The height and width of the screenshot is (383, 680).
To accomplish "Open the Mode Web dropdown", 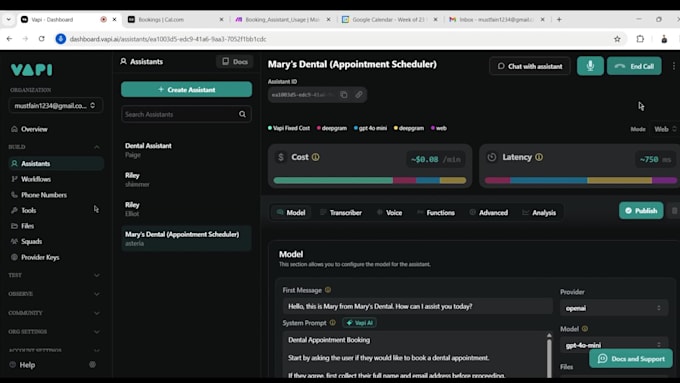I will [665, 129].
